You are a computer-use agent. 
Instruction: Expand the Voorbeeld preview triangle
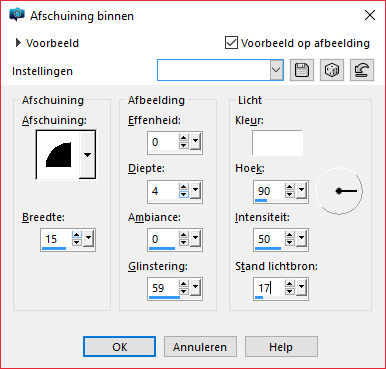(18, 43)
